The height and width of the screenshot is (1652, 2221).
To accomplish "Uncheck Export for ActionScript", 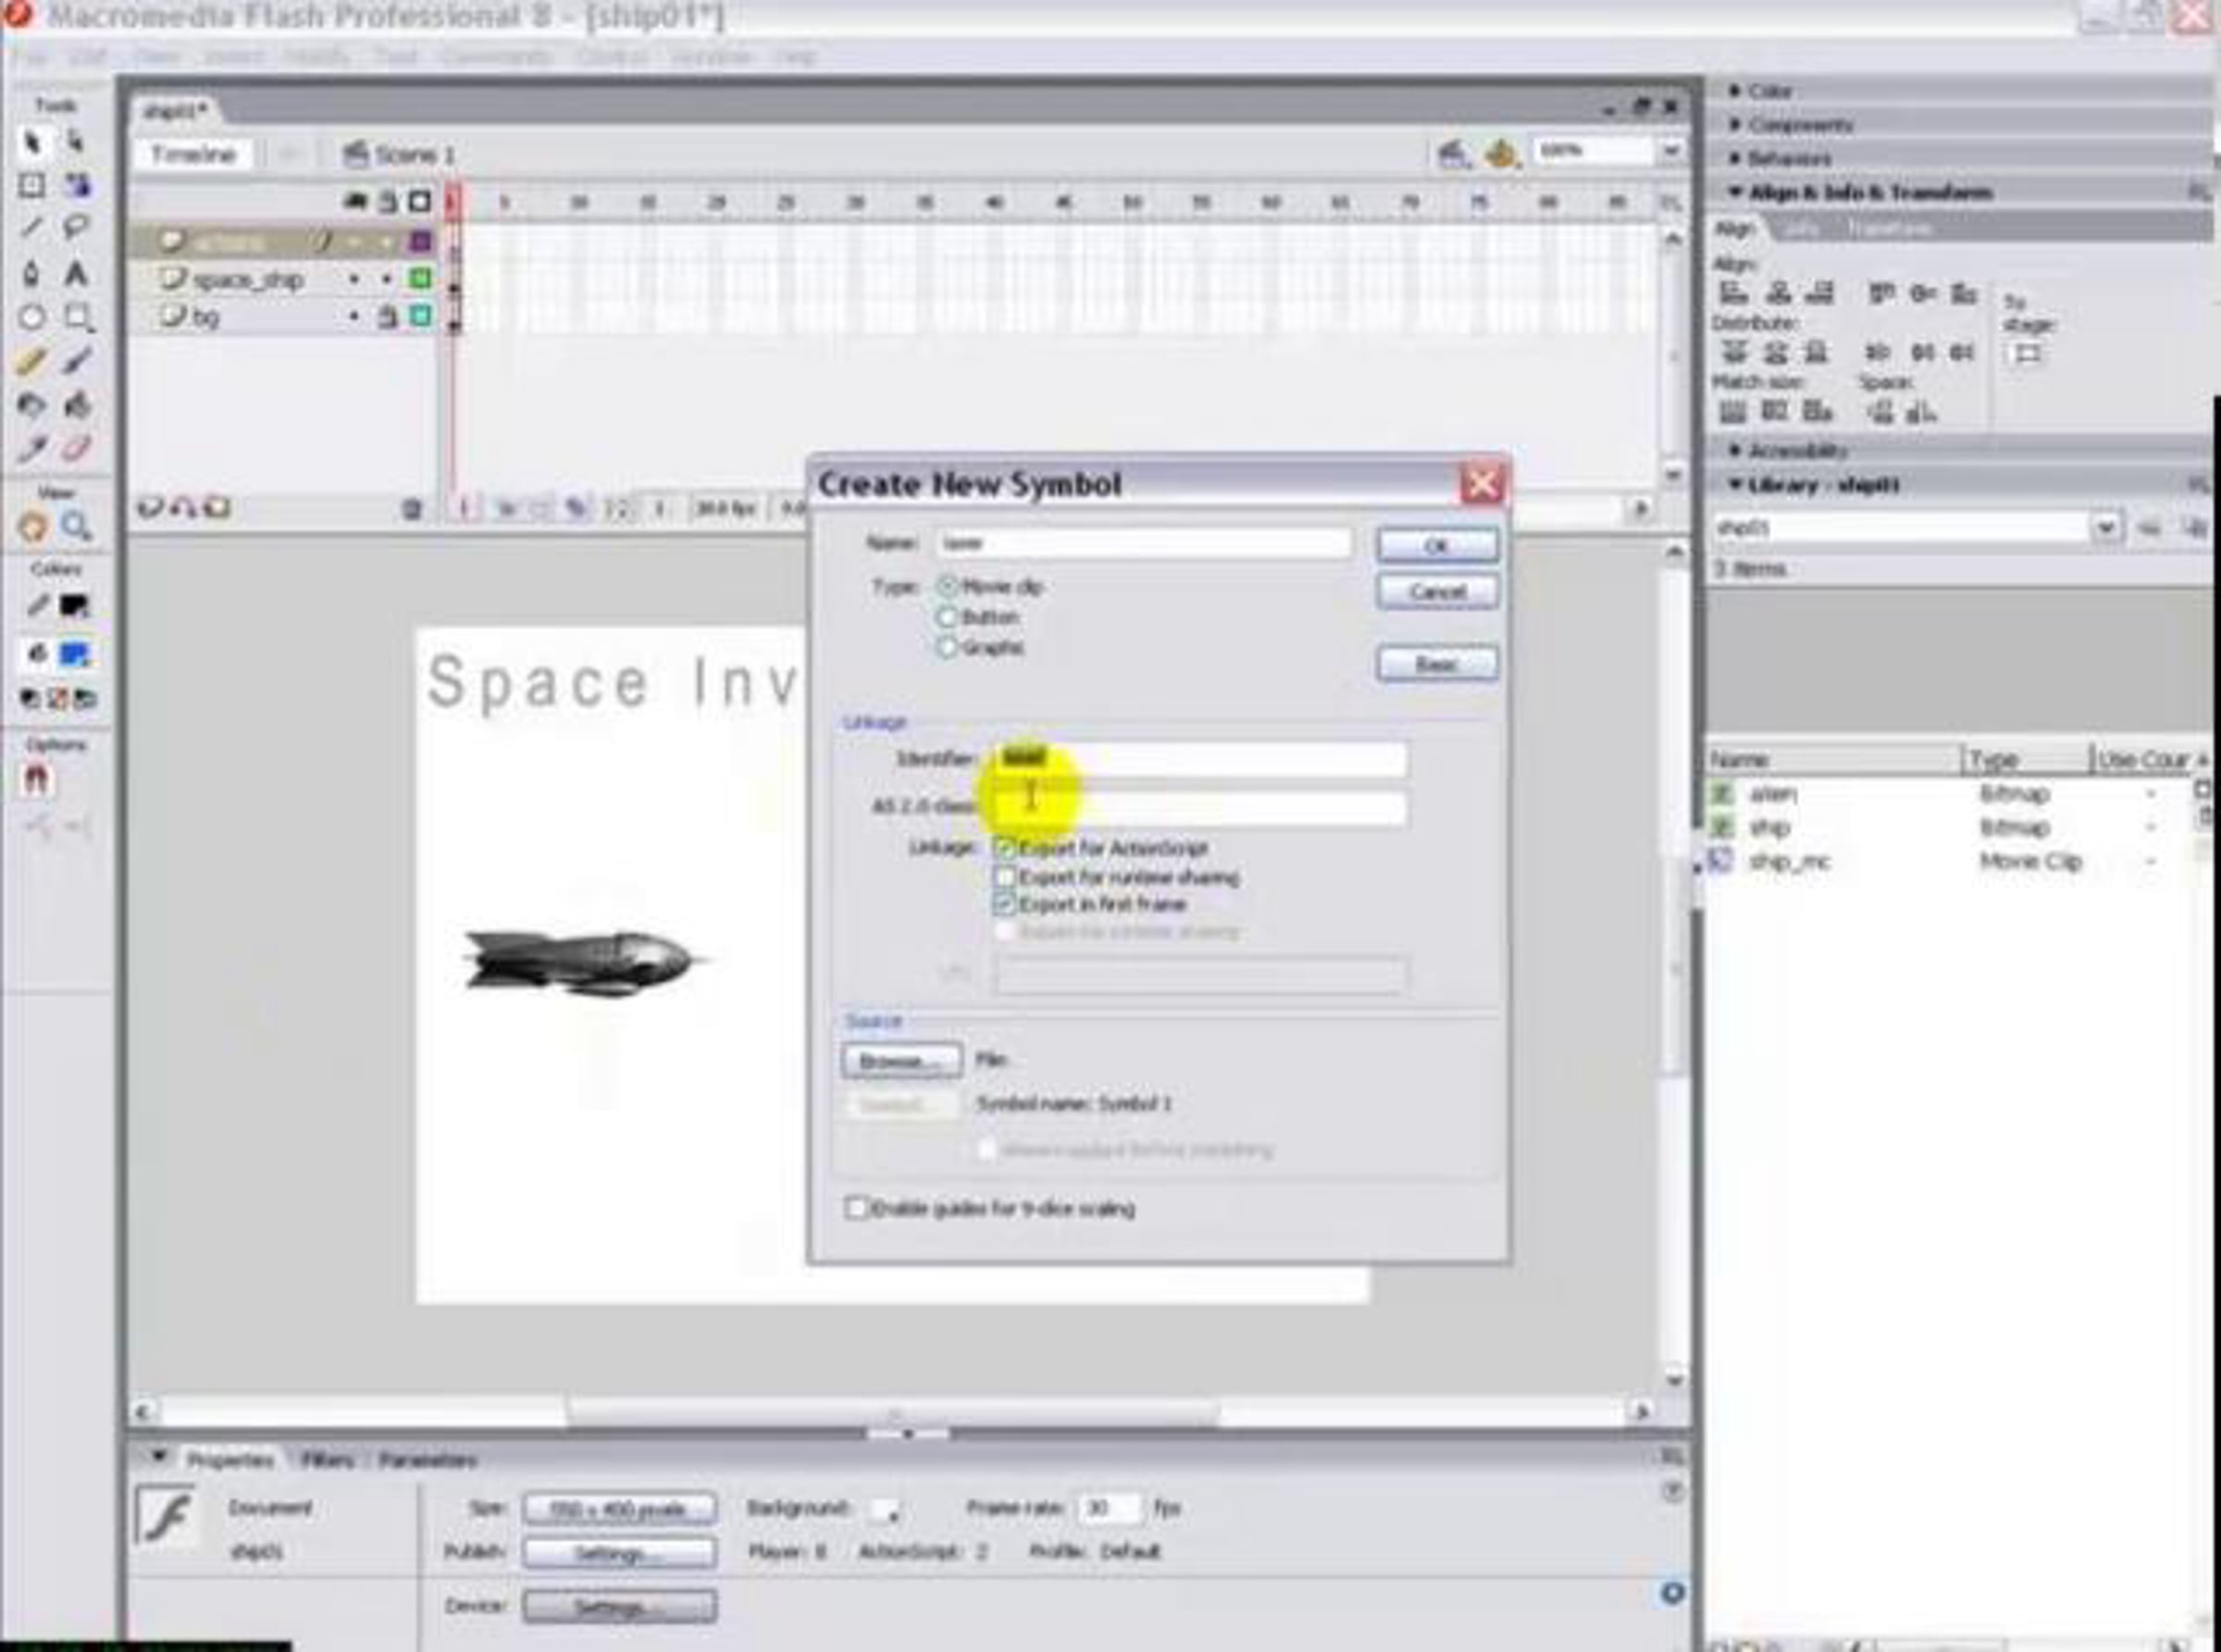I will coord(1004,848).
